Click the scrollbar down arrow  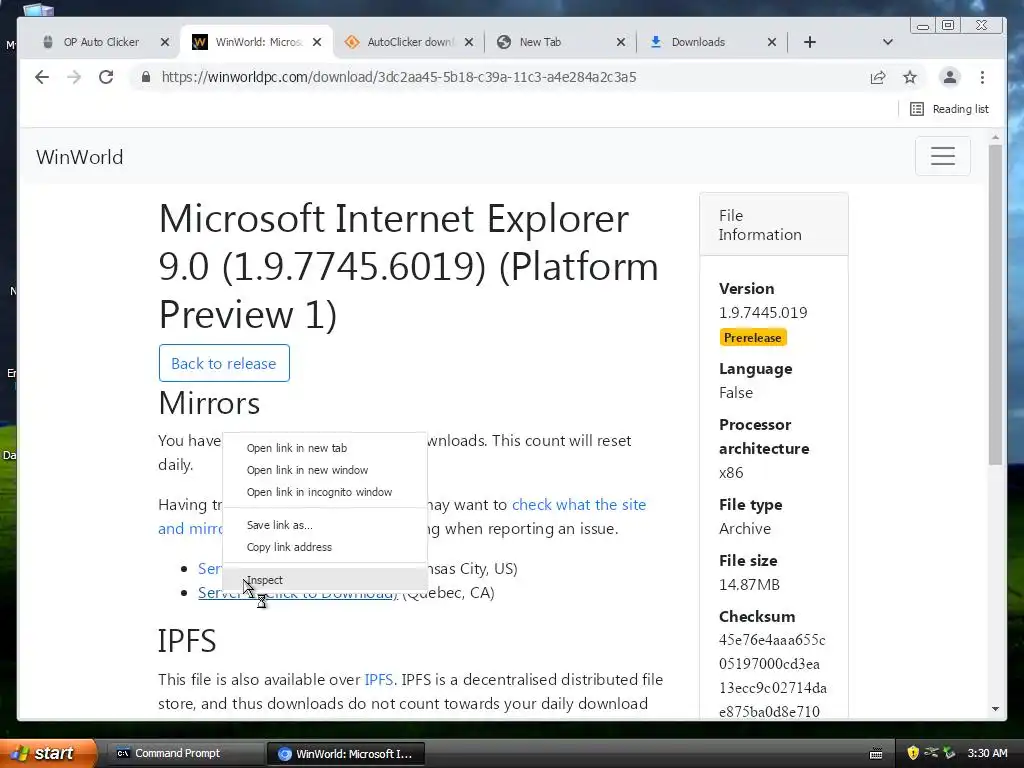[995, 709]
